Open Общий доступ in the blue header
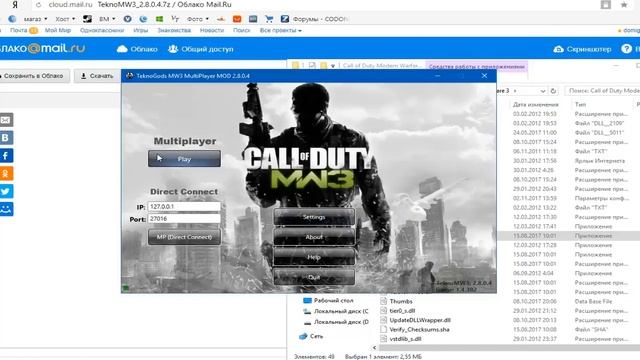The image size is (640, 360). 201,49
